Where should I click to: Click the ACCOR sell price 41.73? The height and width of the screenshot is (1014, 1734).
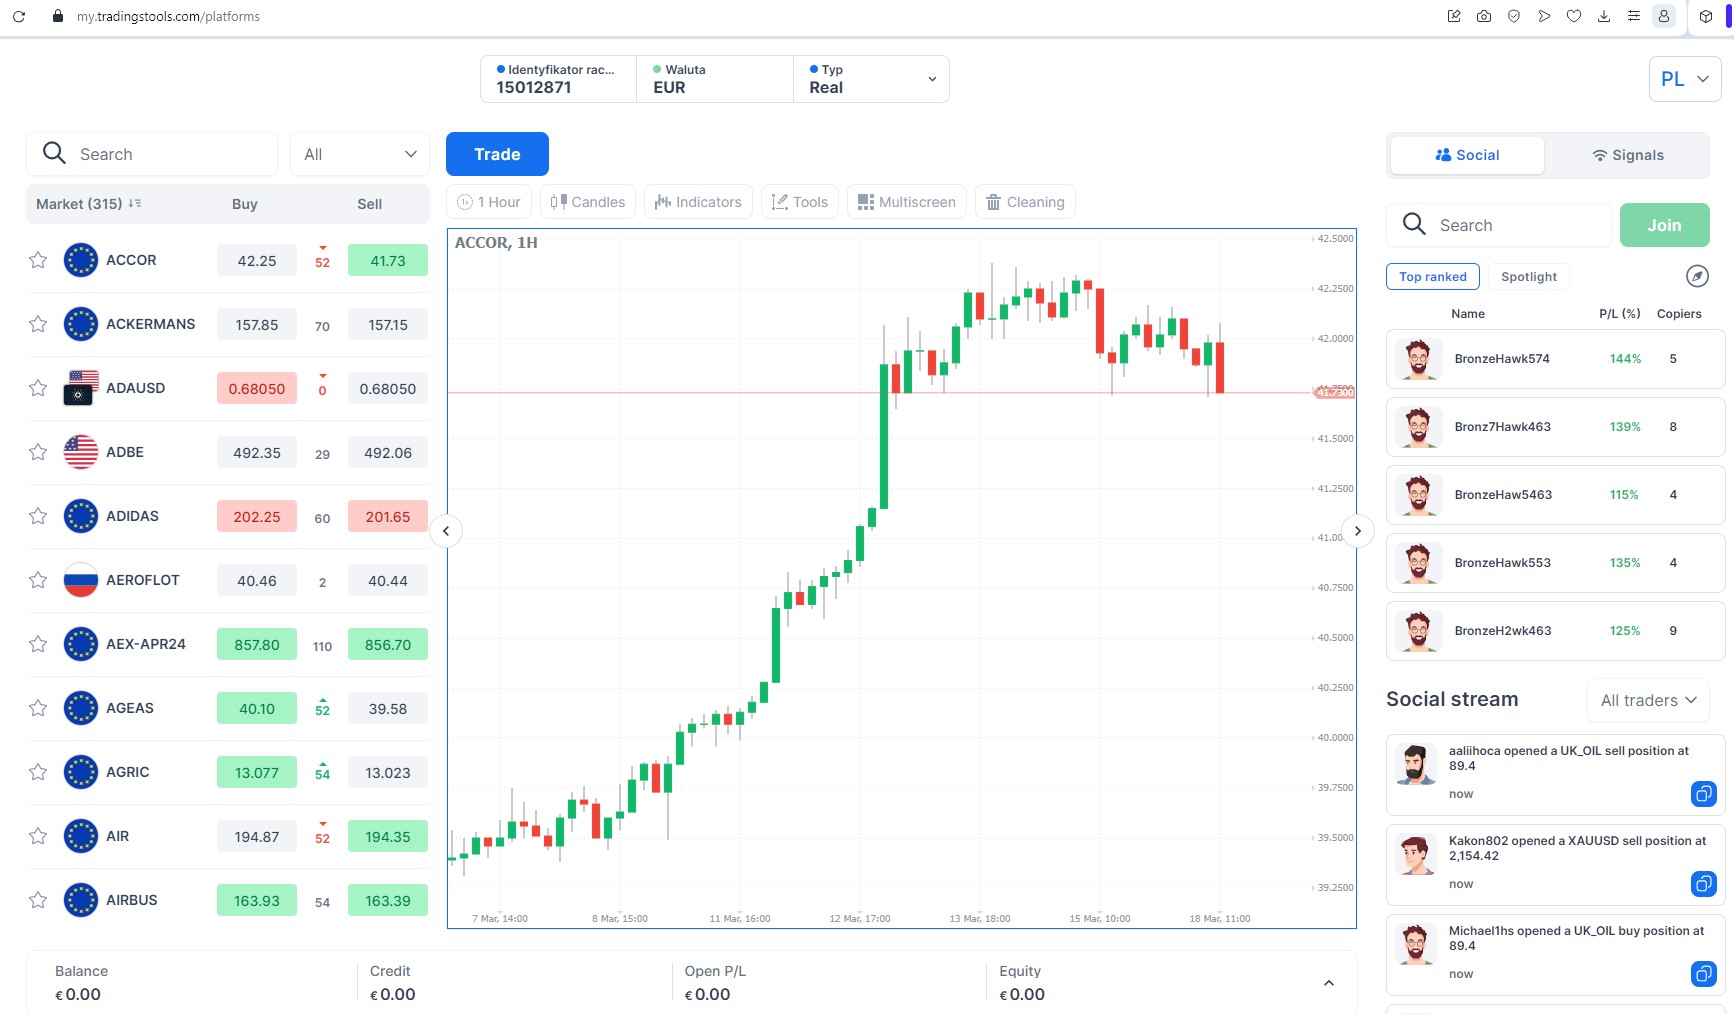[388, 261]
